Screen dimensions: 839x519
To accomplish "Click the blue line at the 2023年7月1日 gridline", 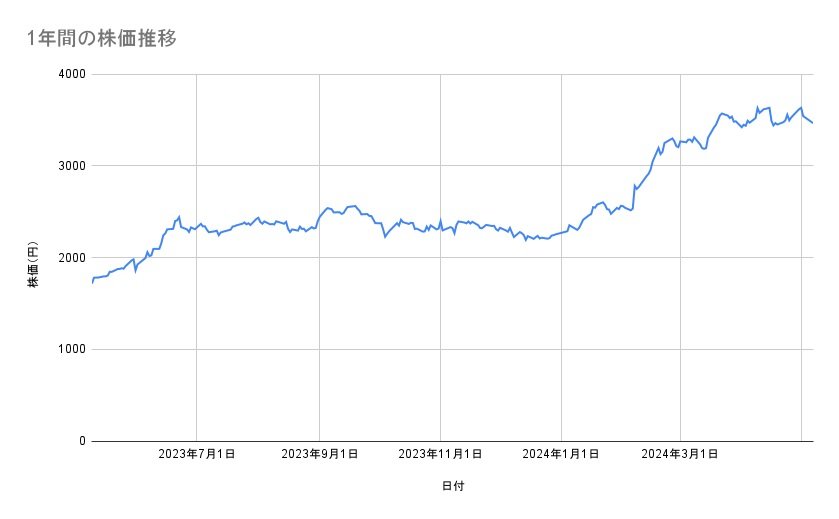I will point(196,227).
